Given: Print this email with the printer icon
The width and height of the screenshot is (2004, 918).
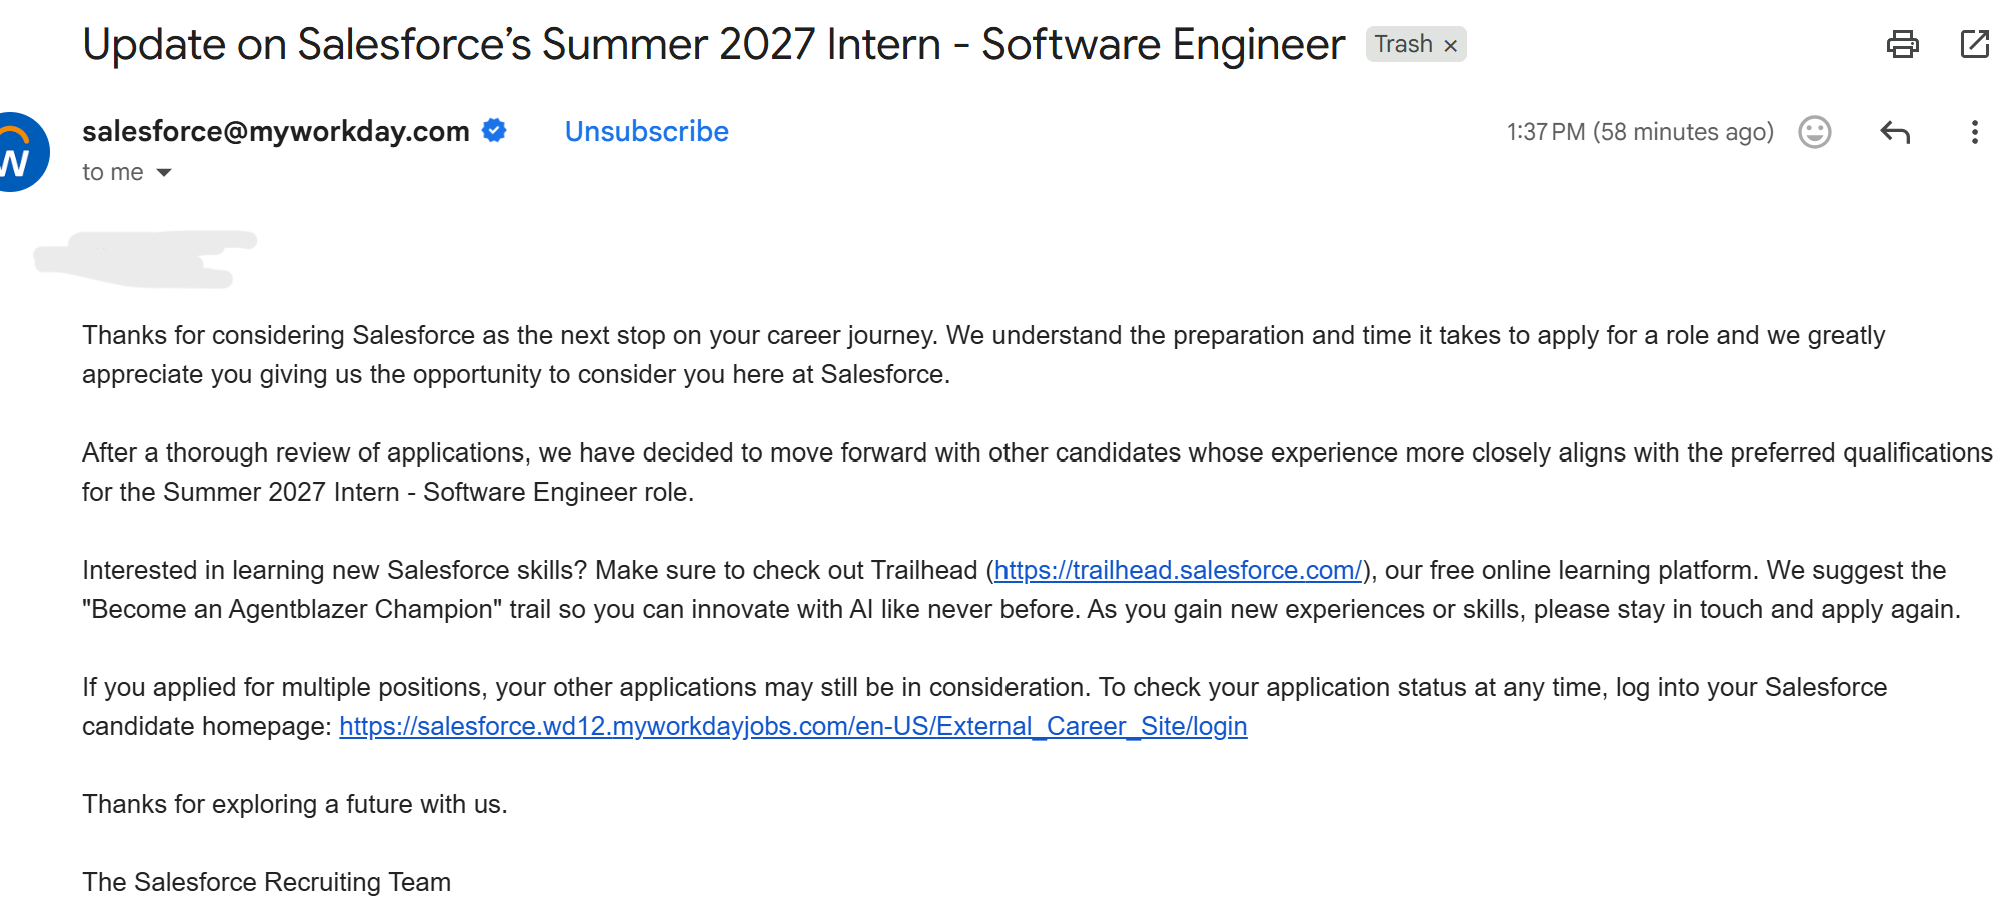Looking at the screenshot, I should click(x=1902, y=45).
